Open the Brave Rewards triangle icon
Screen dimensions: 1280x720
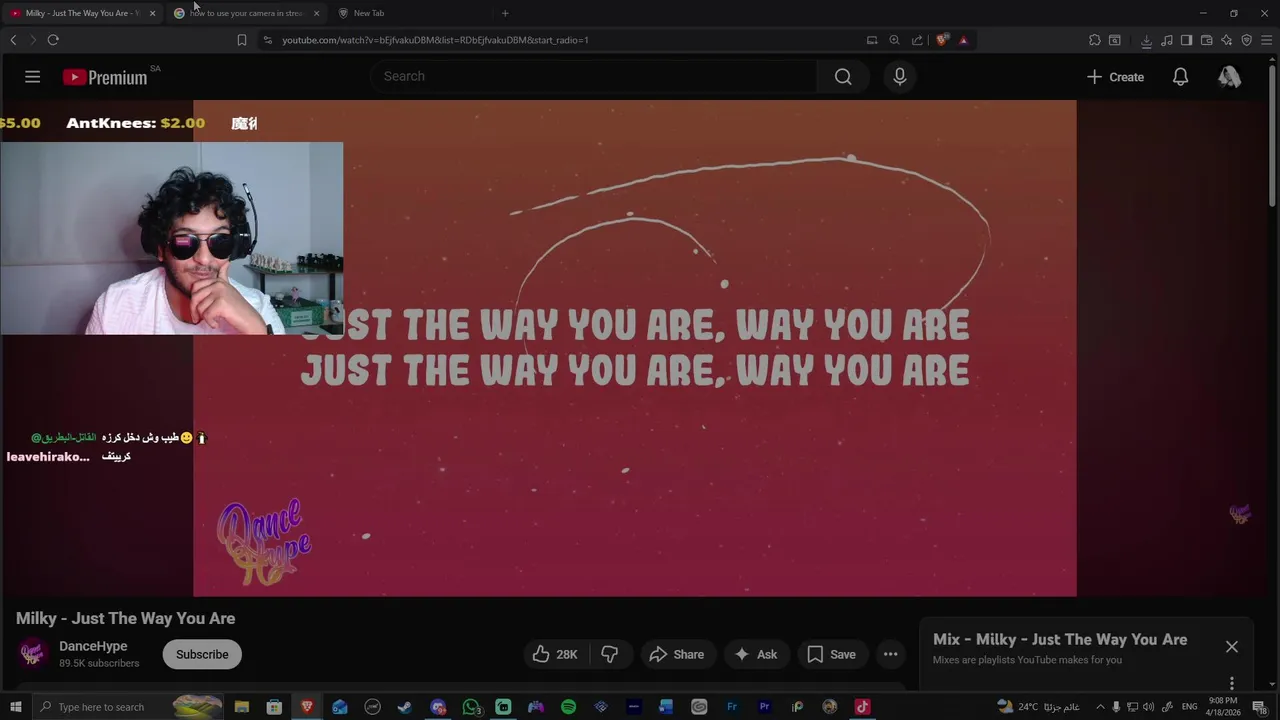pos(963,40)
